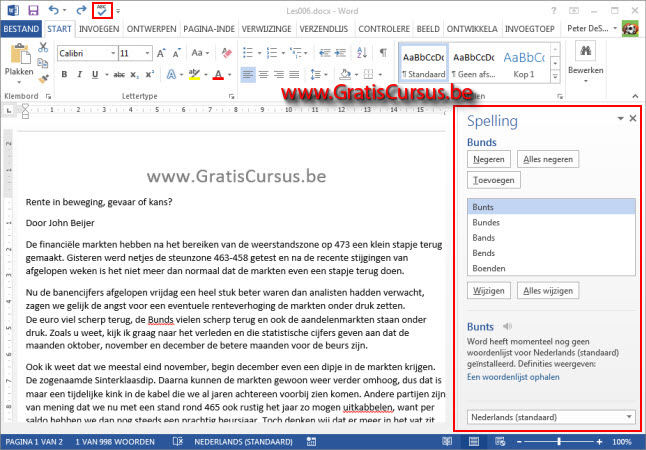This screenshot has height=450, width=646.
Task: Copy selection using the copy icon
Action: point(42,62)
